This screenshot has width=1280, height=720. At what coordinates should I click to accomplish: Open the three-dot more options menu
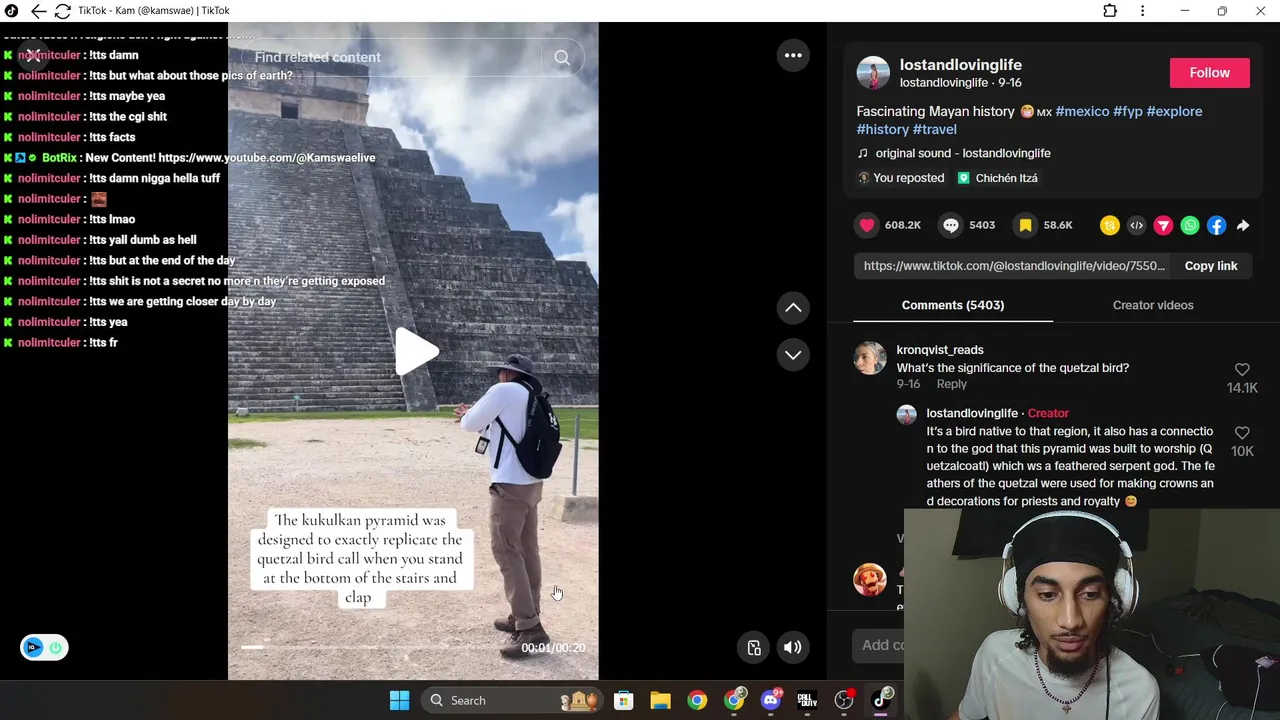793,56
